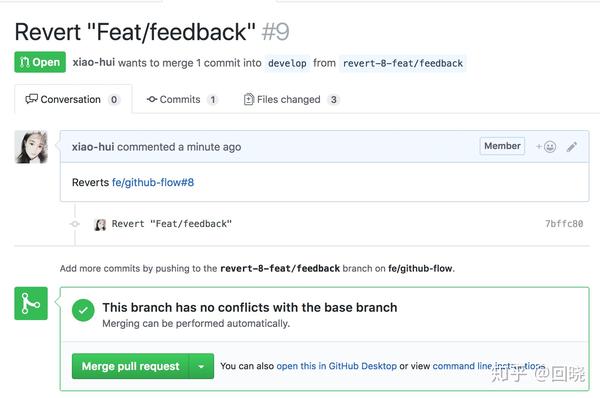The image size is (600, 398).
Task: Click the add reaction smiley icon
Action: [546, 147]
